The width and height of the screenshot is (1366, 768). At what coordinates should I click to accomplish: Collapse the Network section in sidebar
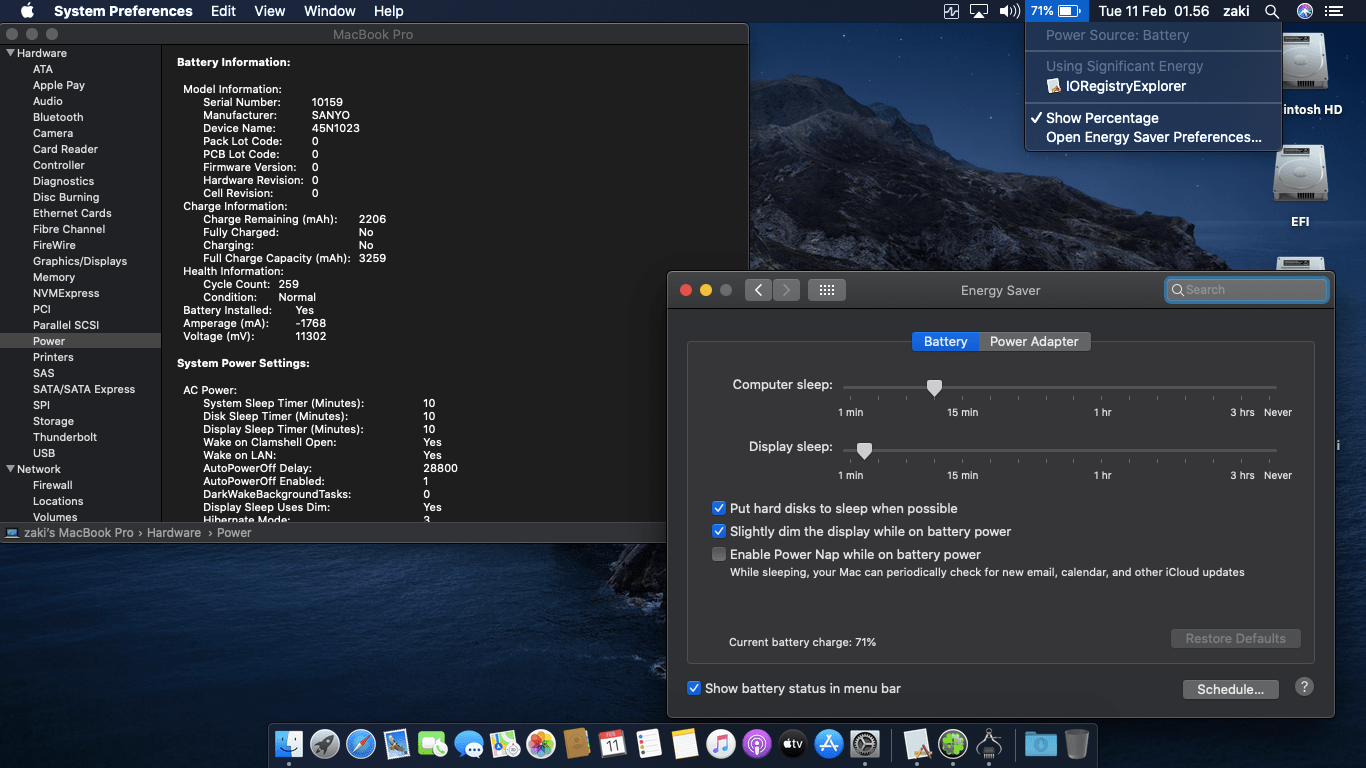point(10,469)
